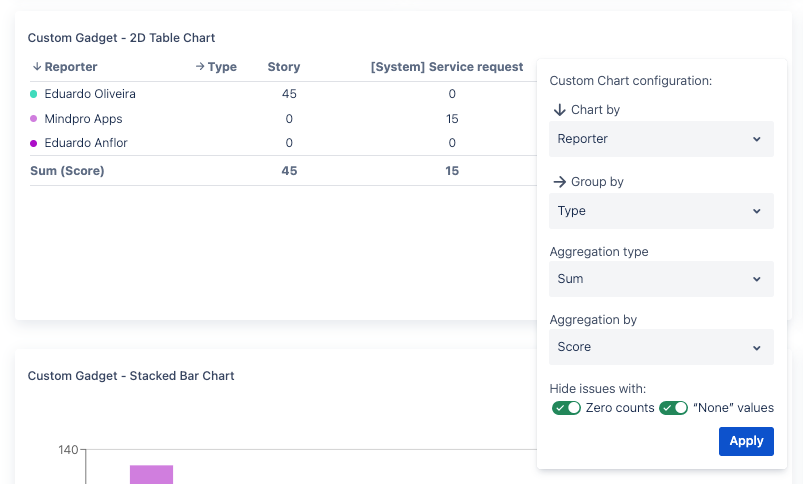Screen dimensions: 803x484
Task: Click the right arrow icon beside Type header
Action: point(200,67)
